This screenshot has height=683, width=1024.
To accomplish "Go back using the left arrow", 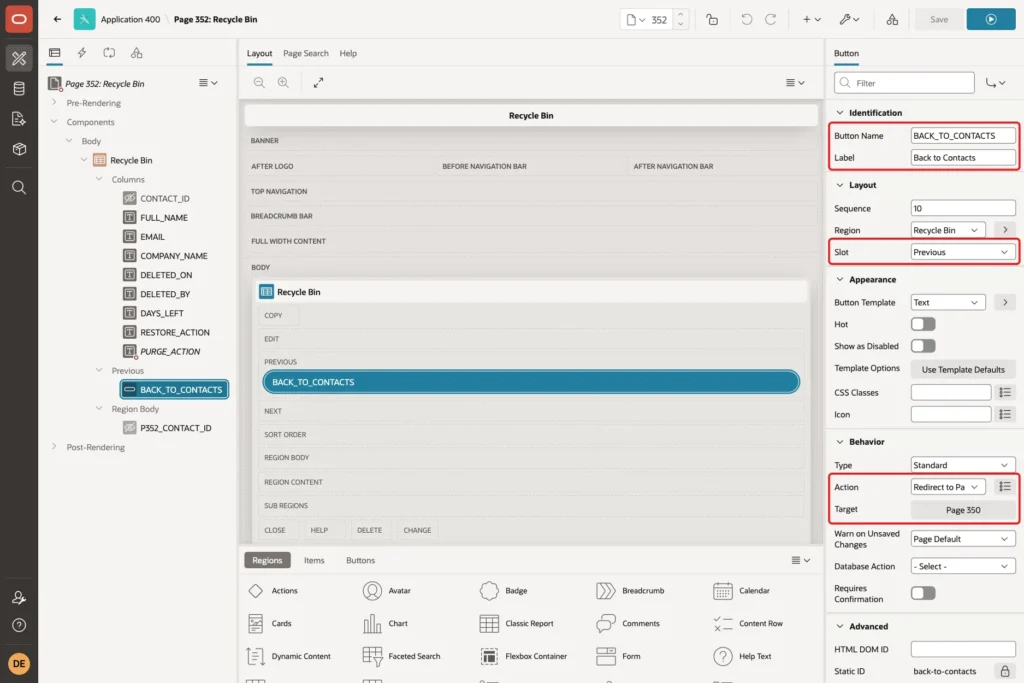I will click(x=57, y=19).
